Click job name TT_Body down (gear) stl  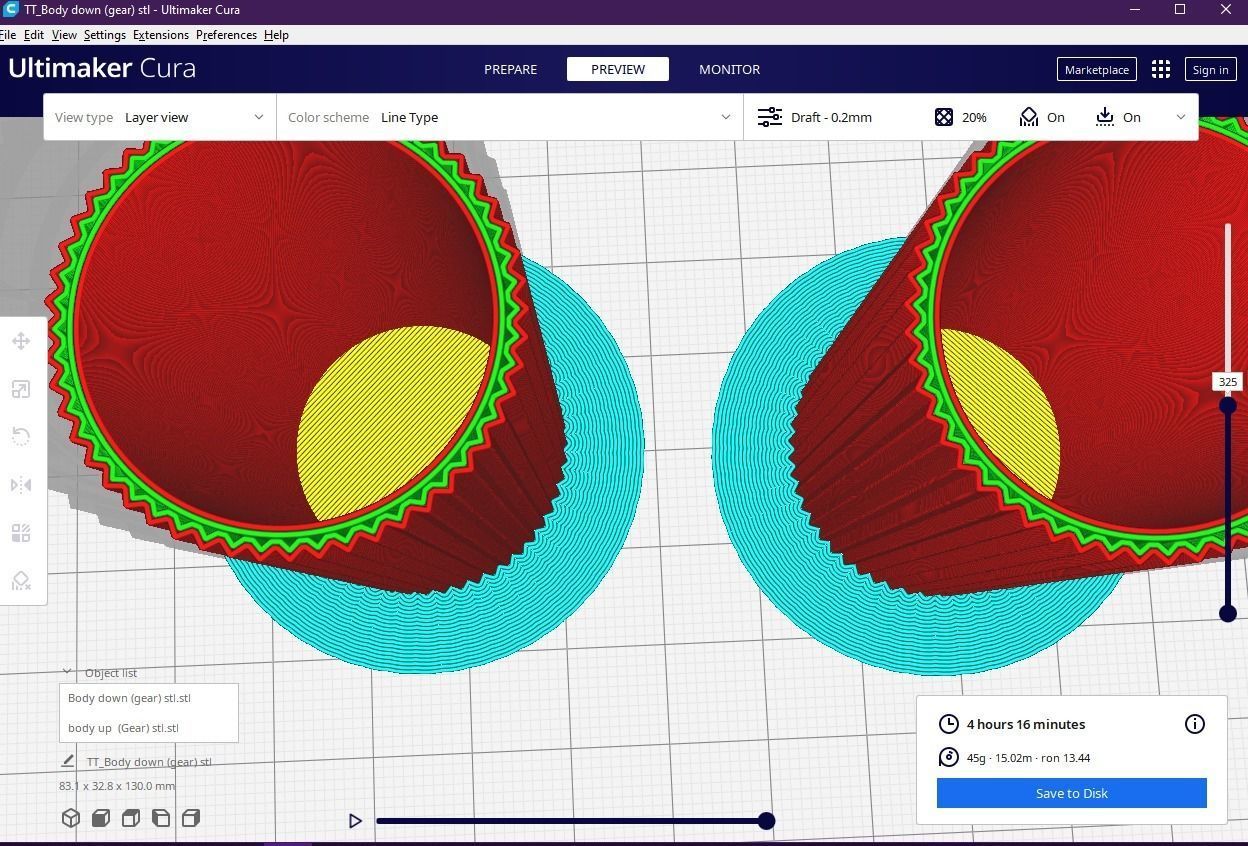pos(149,761)
